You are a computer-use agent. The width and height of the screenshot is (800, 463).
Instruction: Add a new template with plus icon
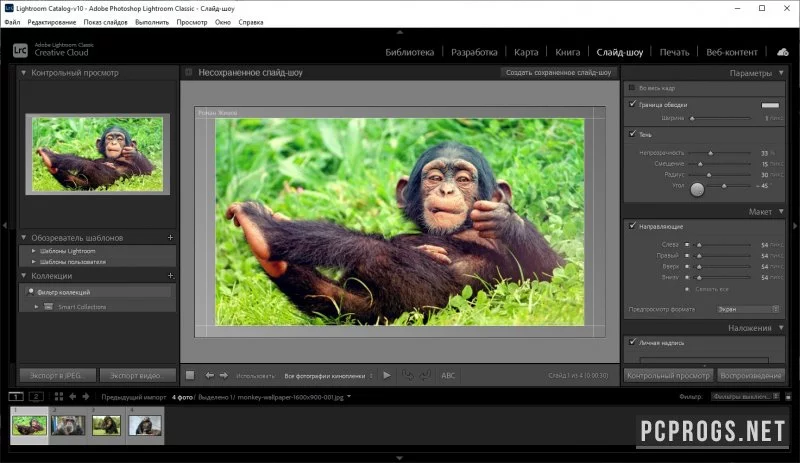170,237
